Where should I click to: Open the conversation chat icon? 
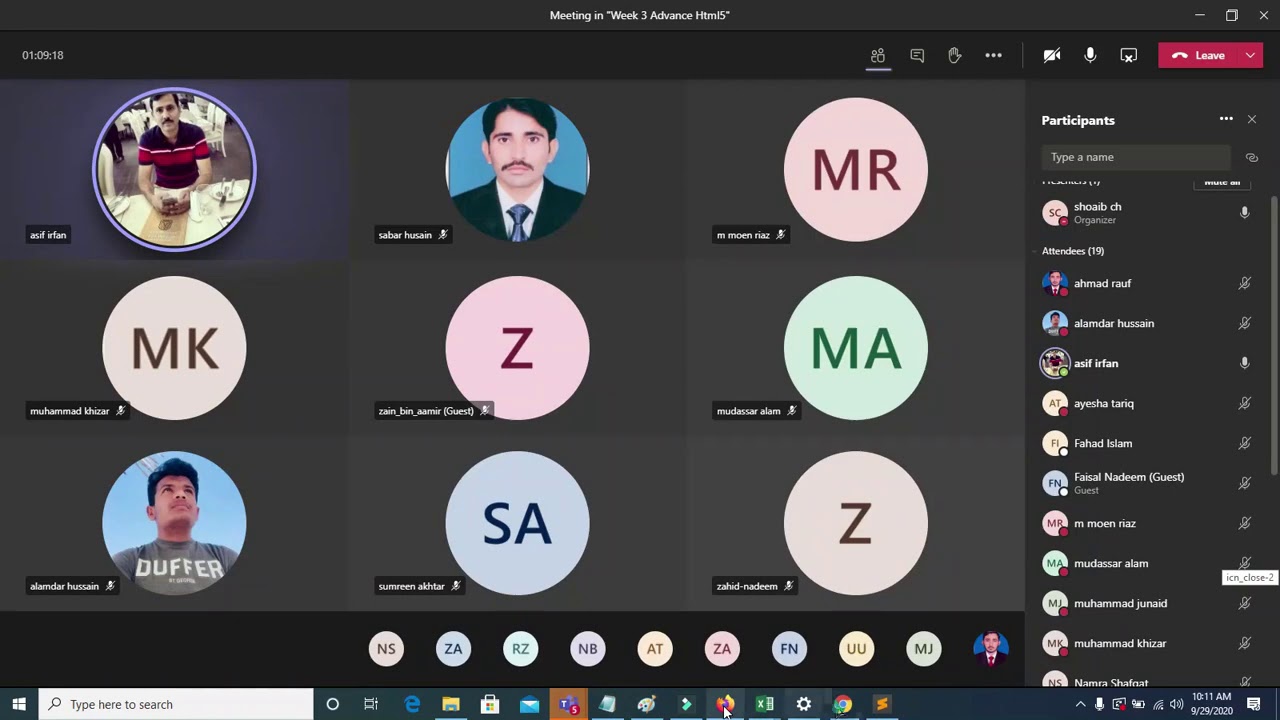917,55
